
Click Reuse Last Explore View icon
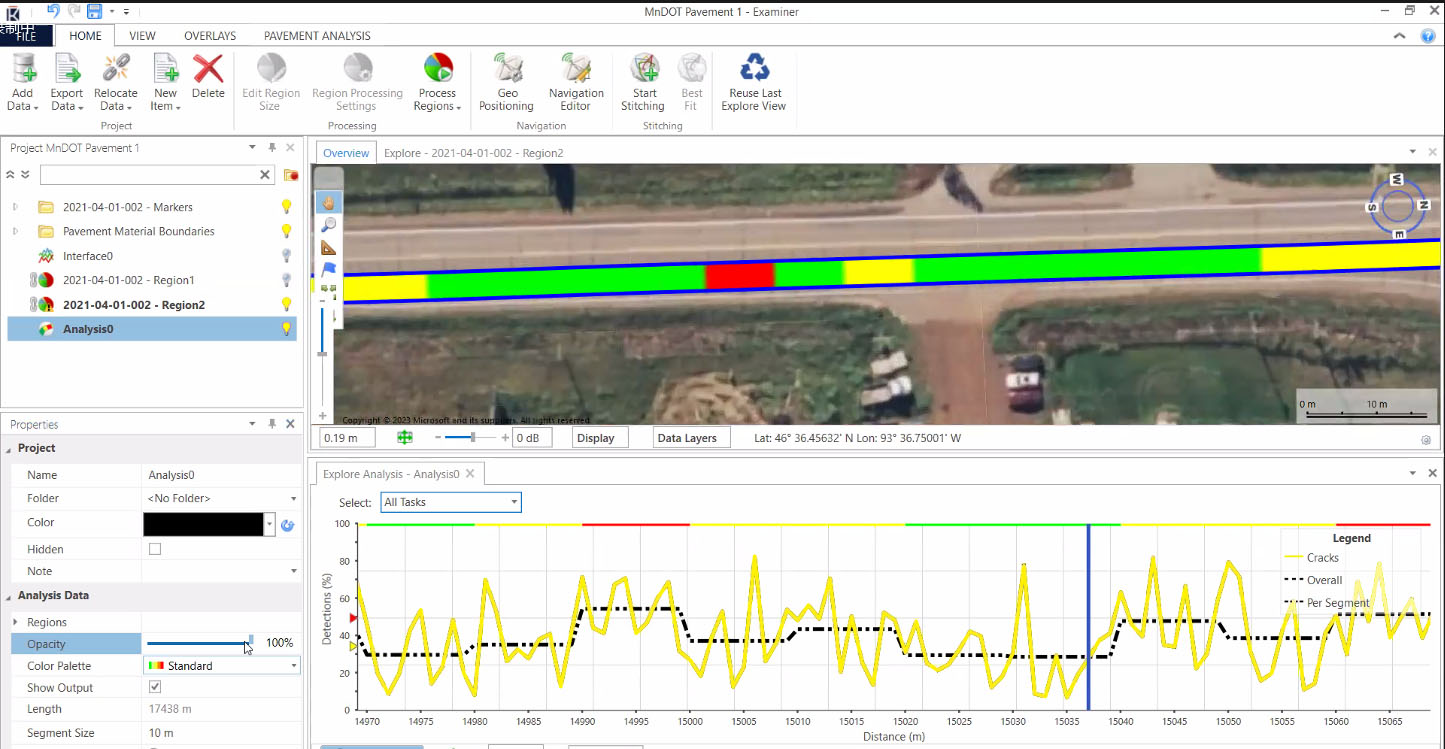754,70
